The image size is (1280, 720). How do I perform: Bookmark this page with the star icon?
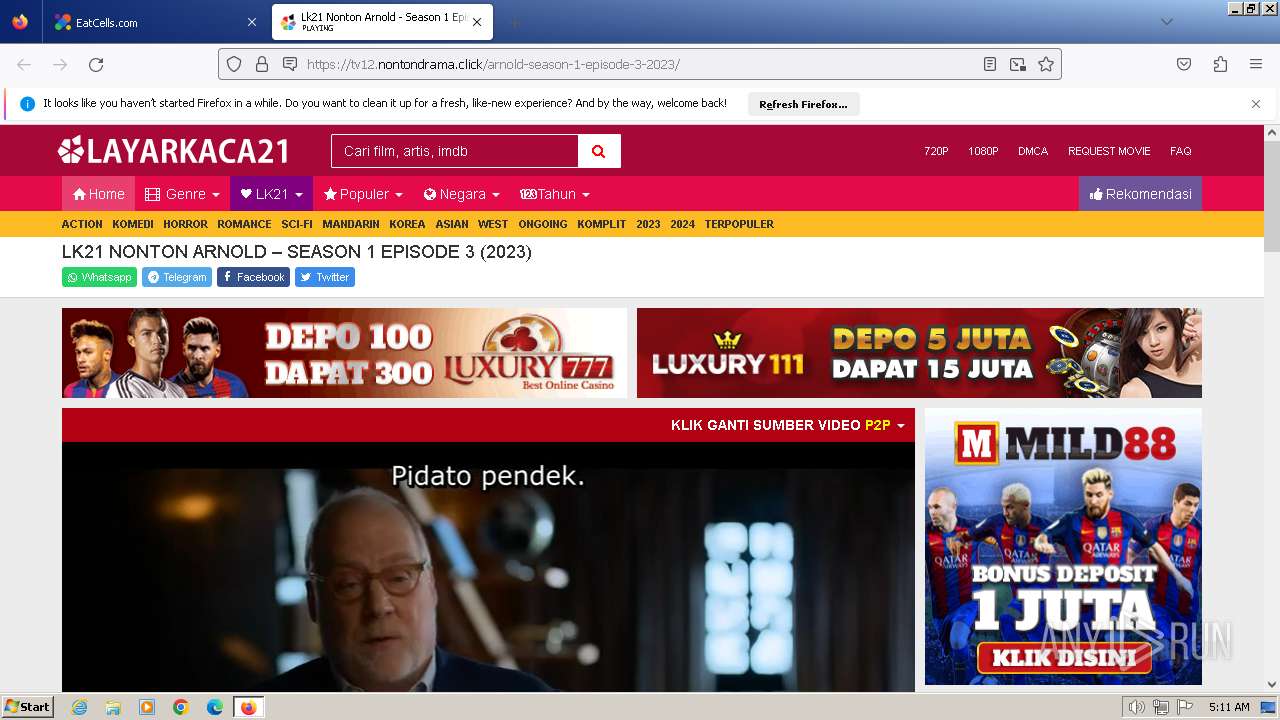1046,64
